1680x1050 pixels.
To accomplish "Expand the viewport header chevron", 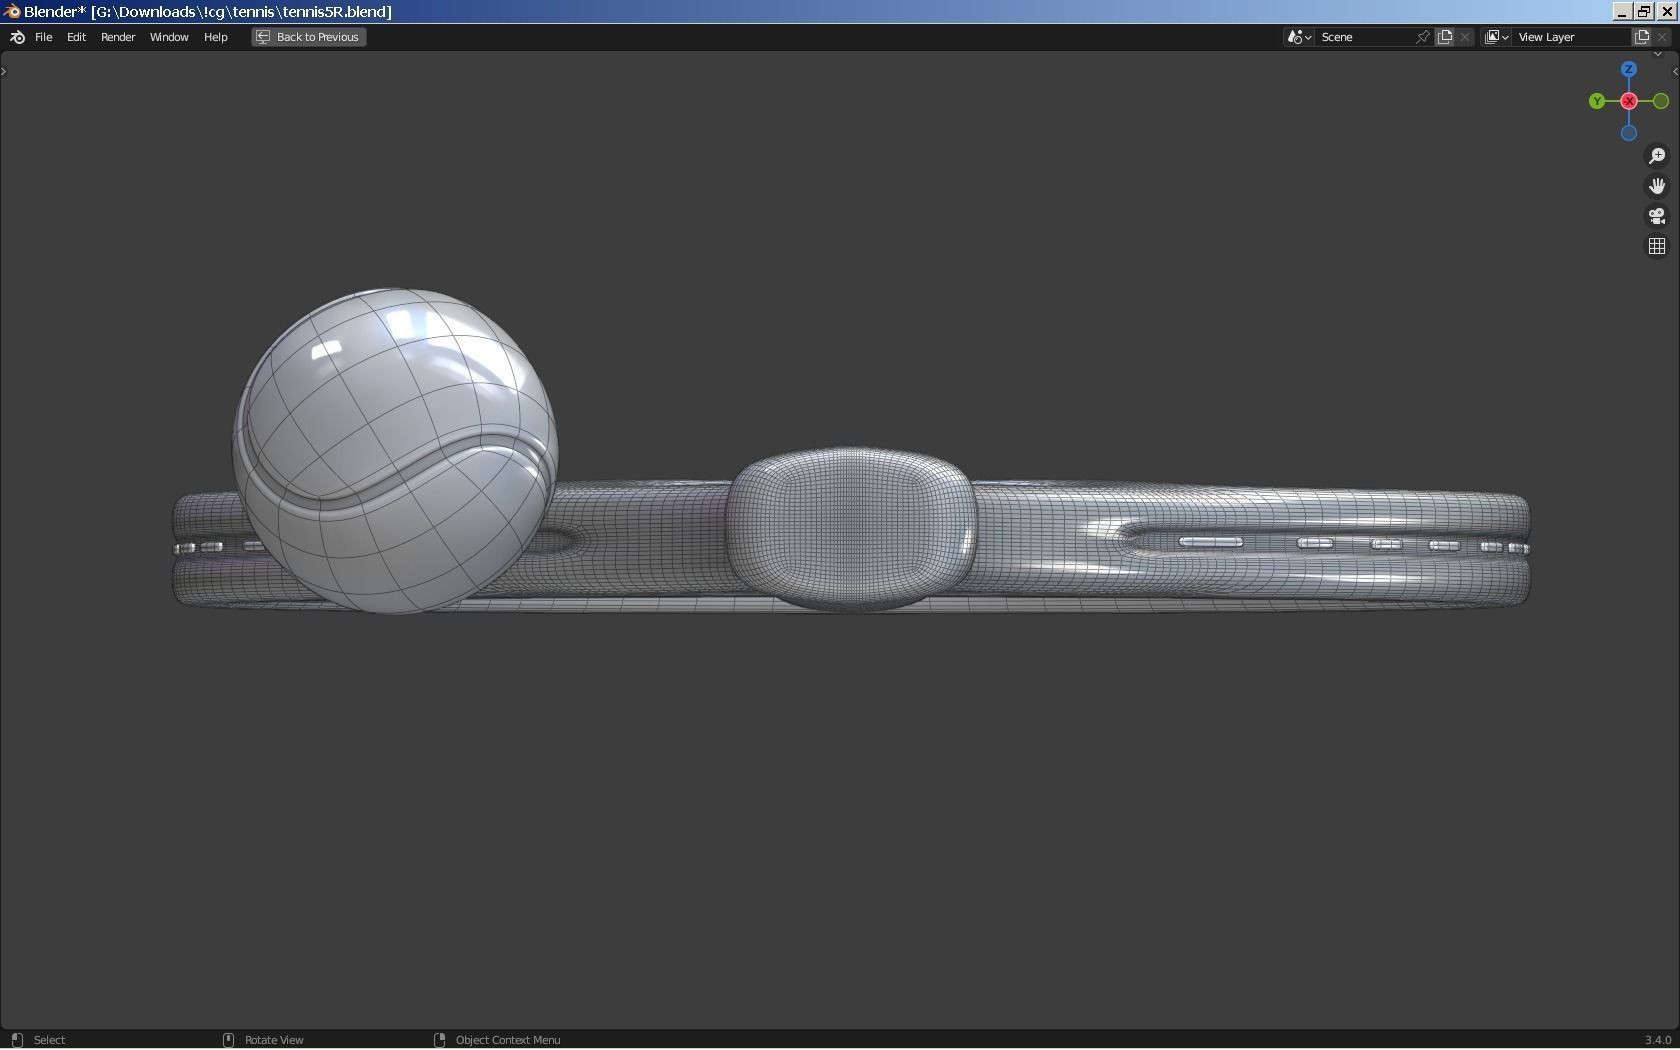I will click(x=1657, y=55).
